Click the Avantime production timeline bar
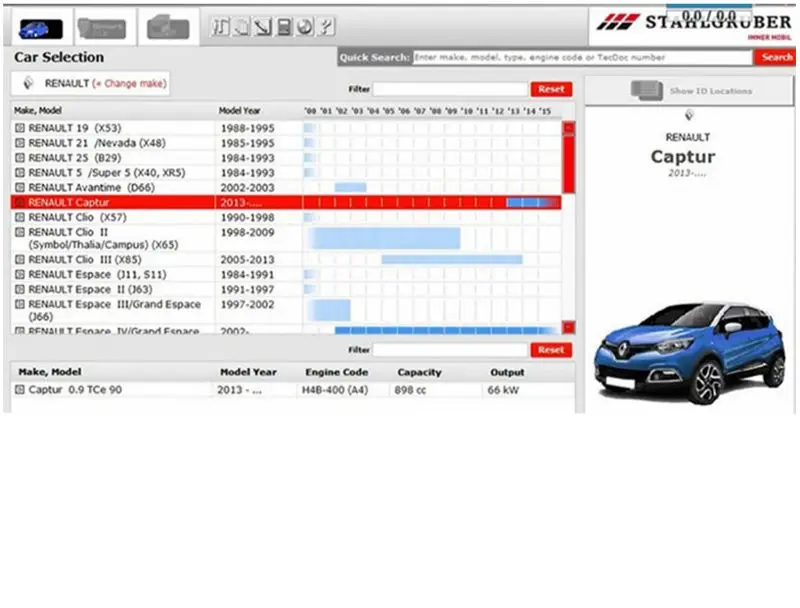800x608 pixels. pyautogui.click(x=351, y=188)
